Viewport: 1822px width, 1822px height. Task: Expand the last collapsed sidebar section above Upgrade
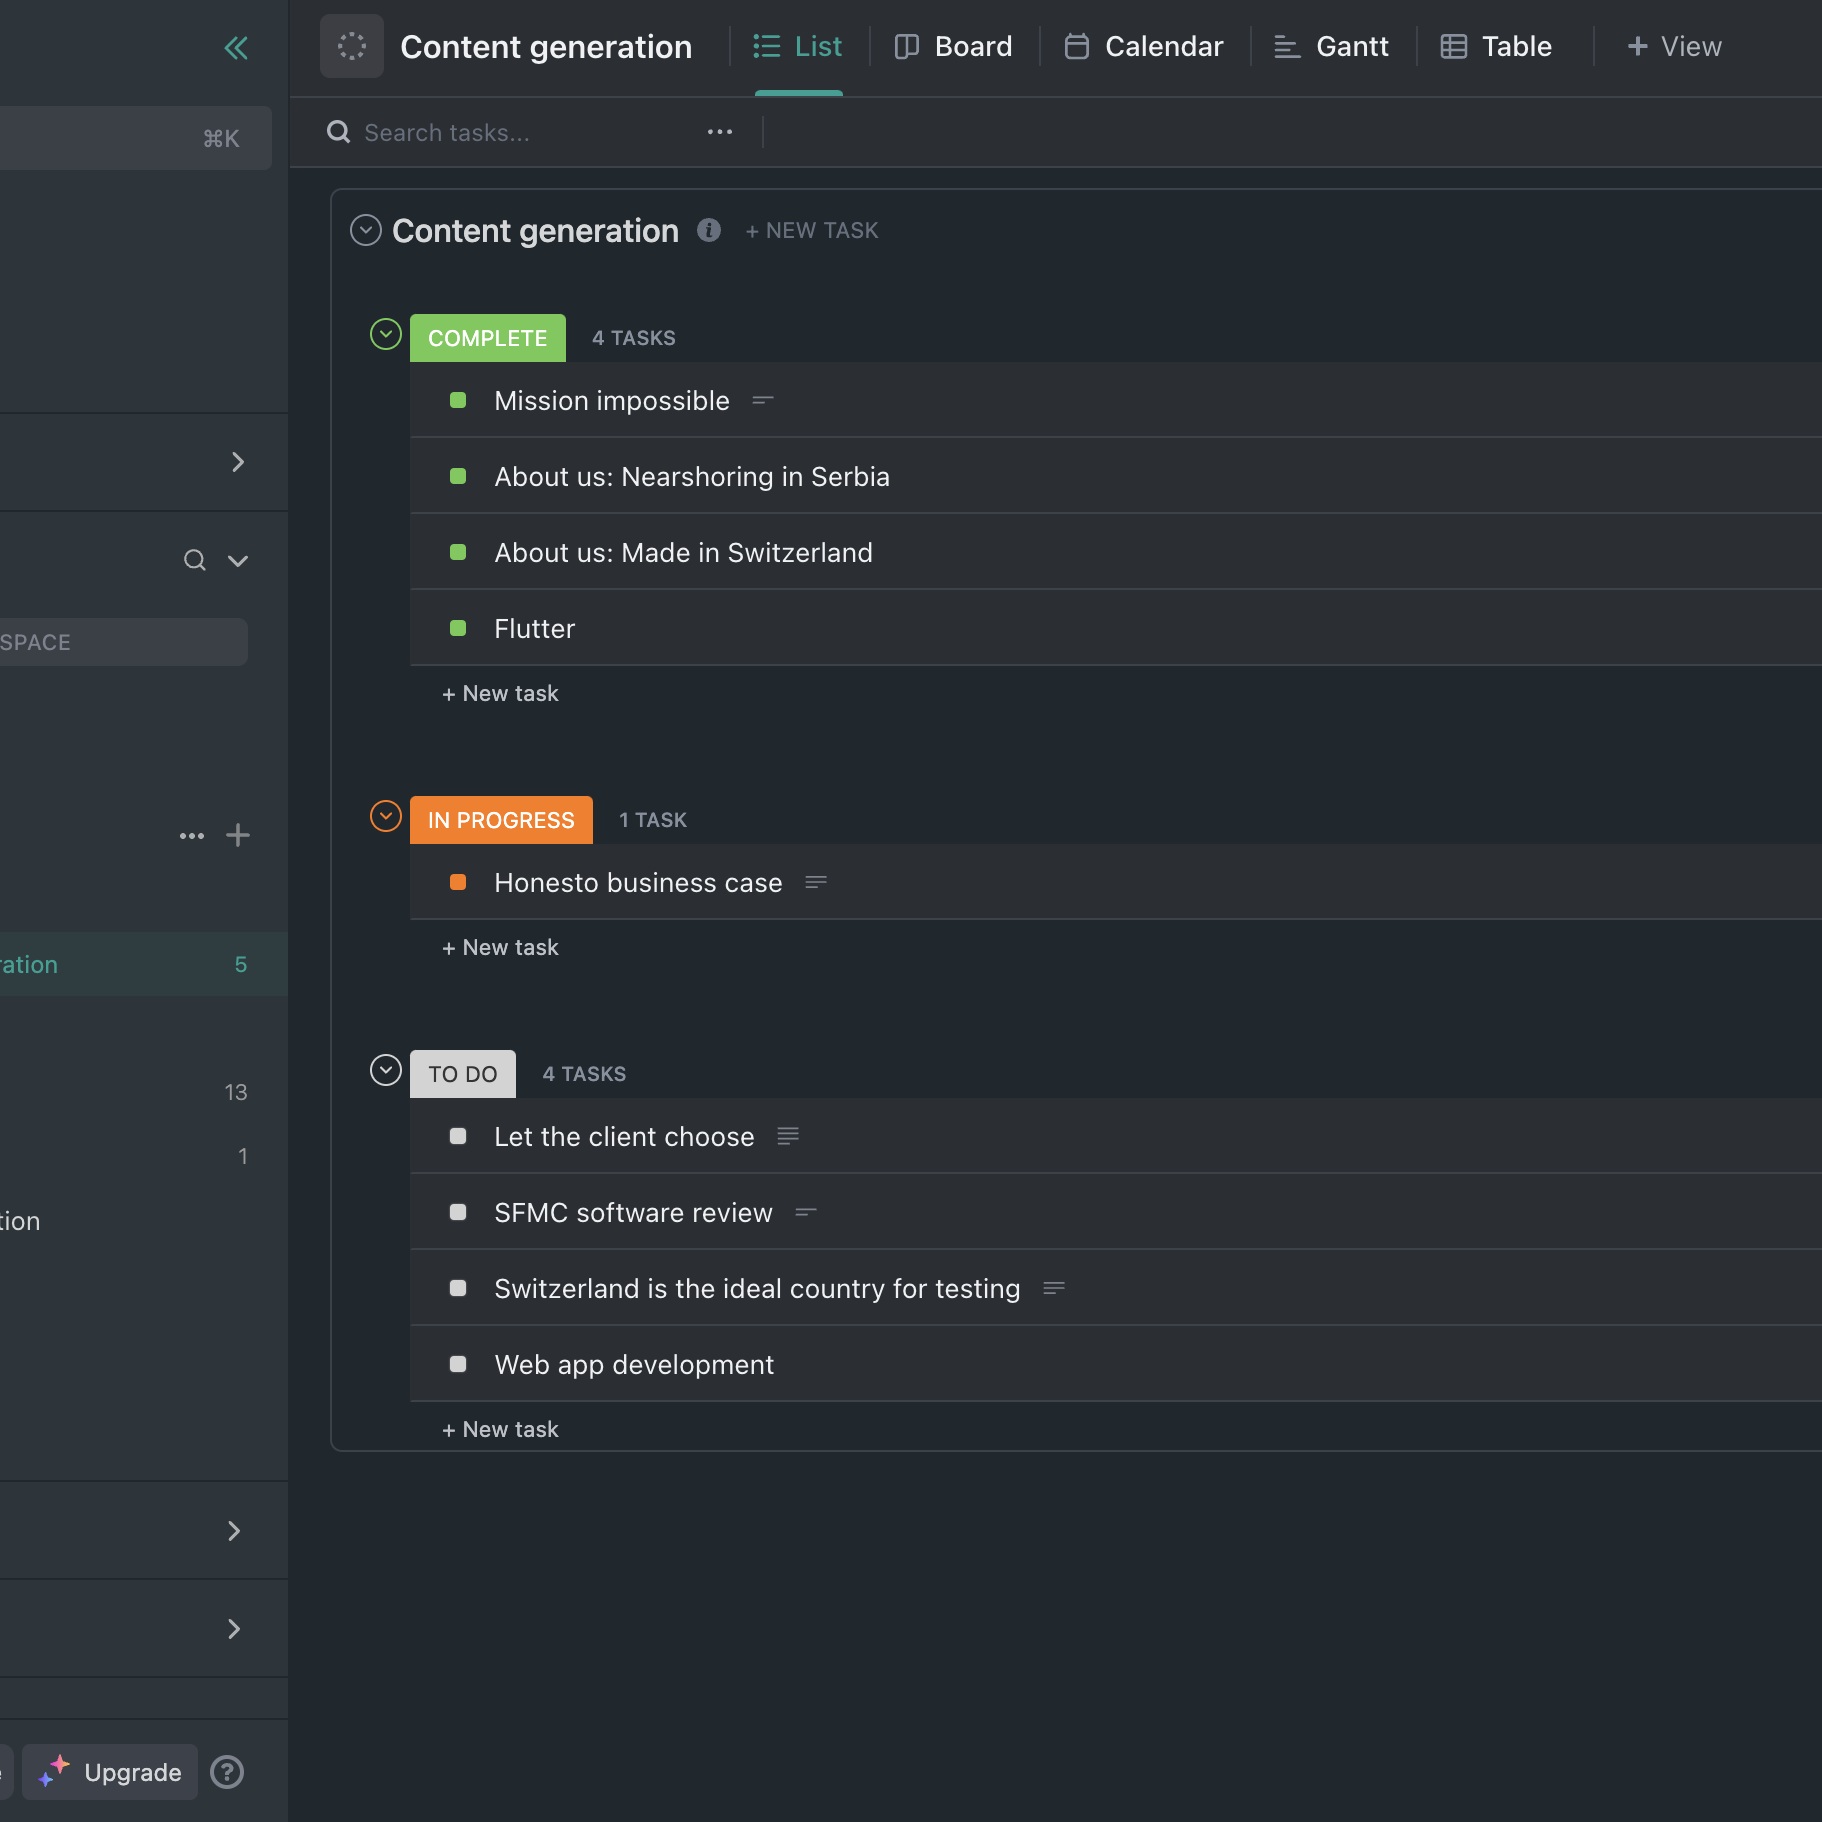pos(234,1629)
